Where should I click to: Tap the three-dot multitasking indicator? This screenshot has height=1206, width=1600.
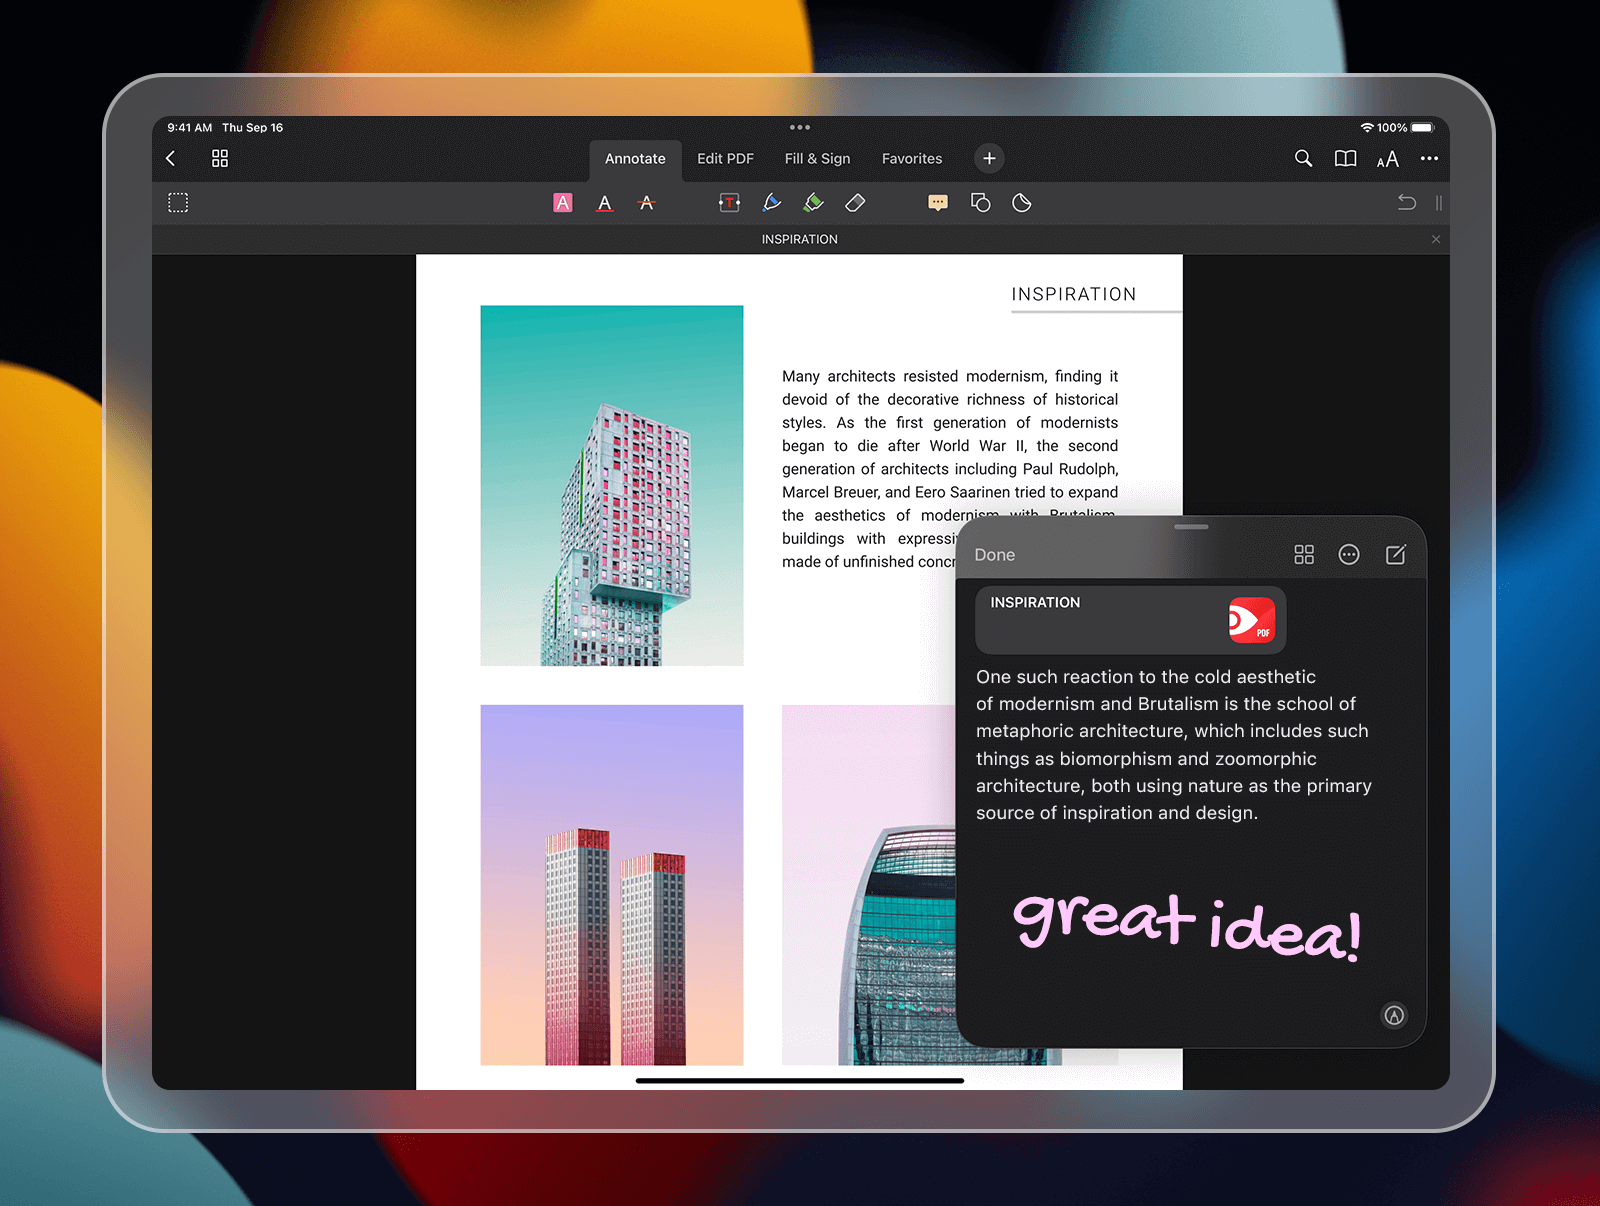pos(800,127)
